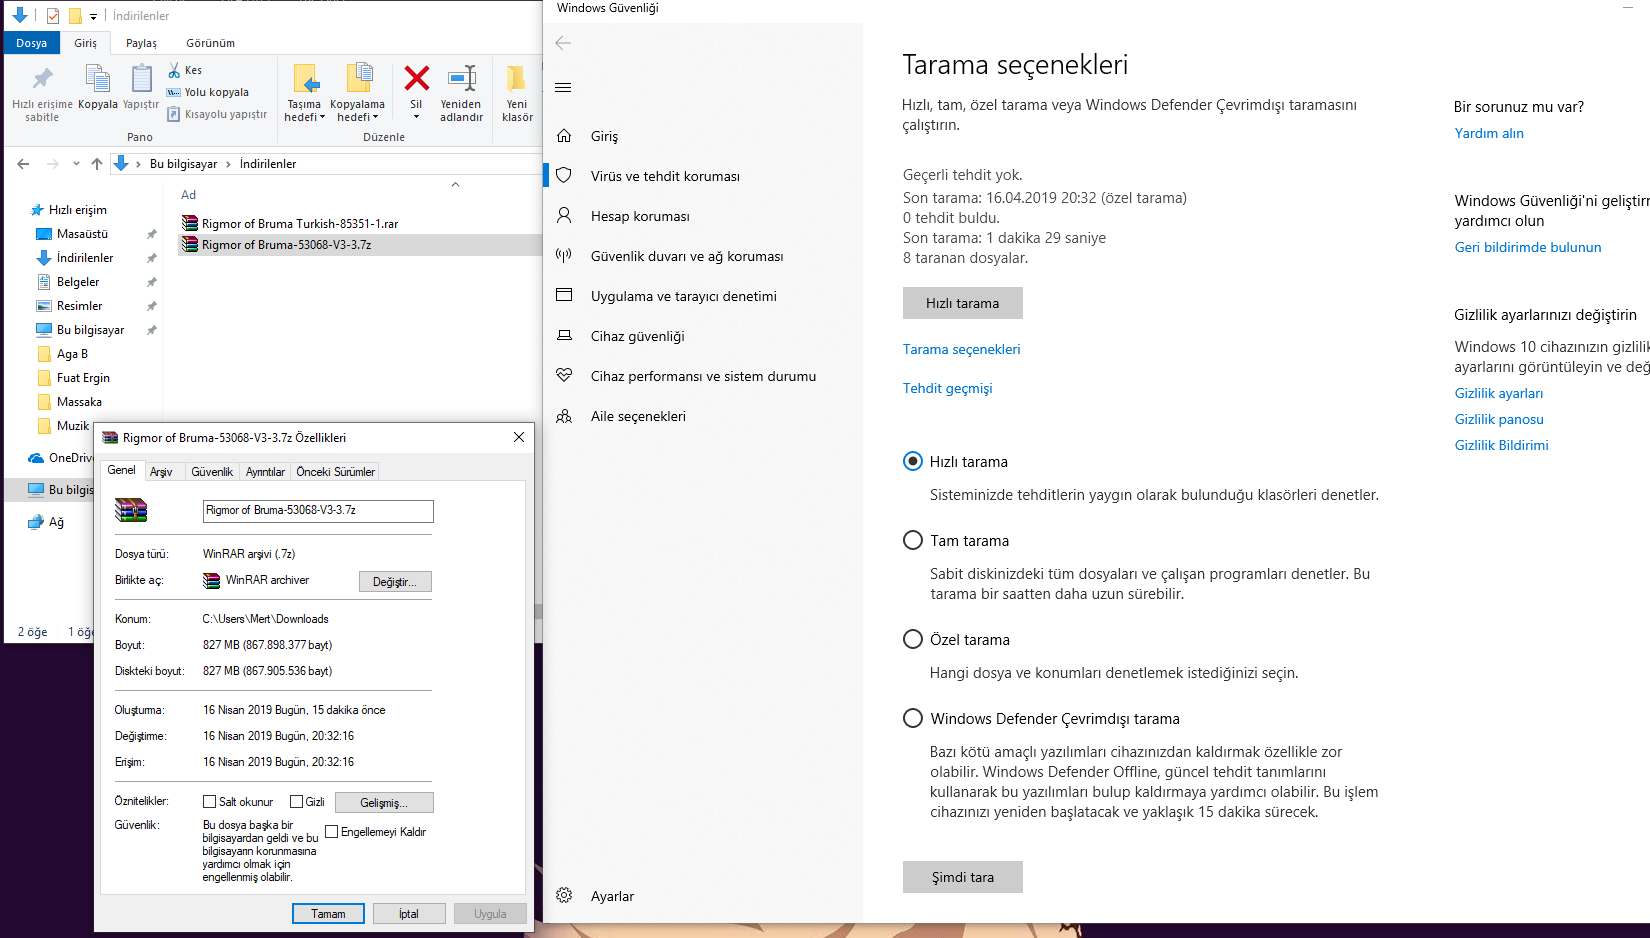Open the Ayrıntılar tab in the Özellikleri dialog
1650x938 pixels.
point(265,472)
